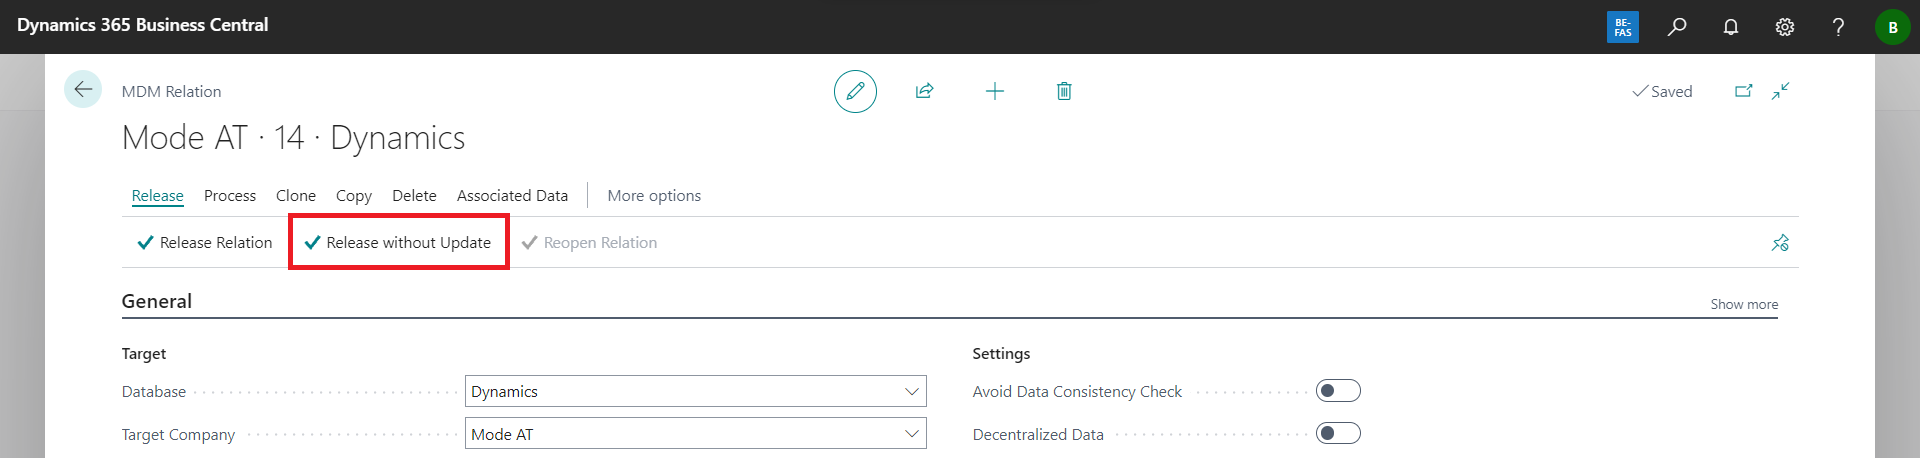
Task: Click Reopen Relation action
Action: 589,243
